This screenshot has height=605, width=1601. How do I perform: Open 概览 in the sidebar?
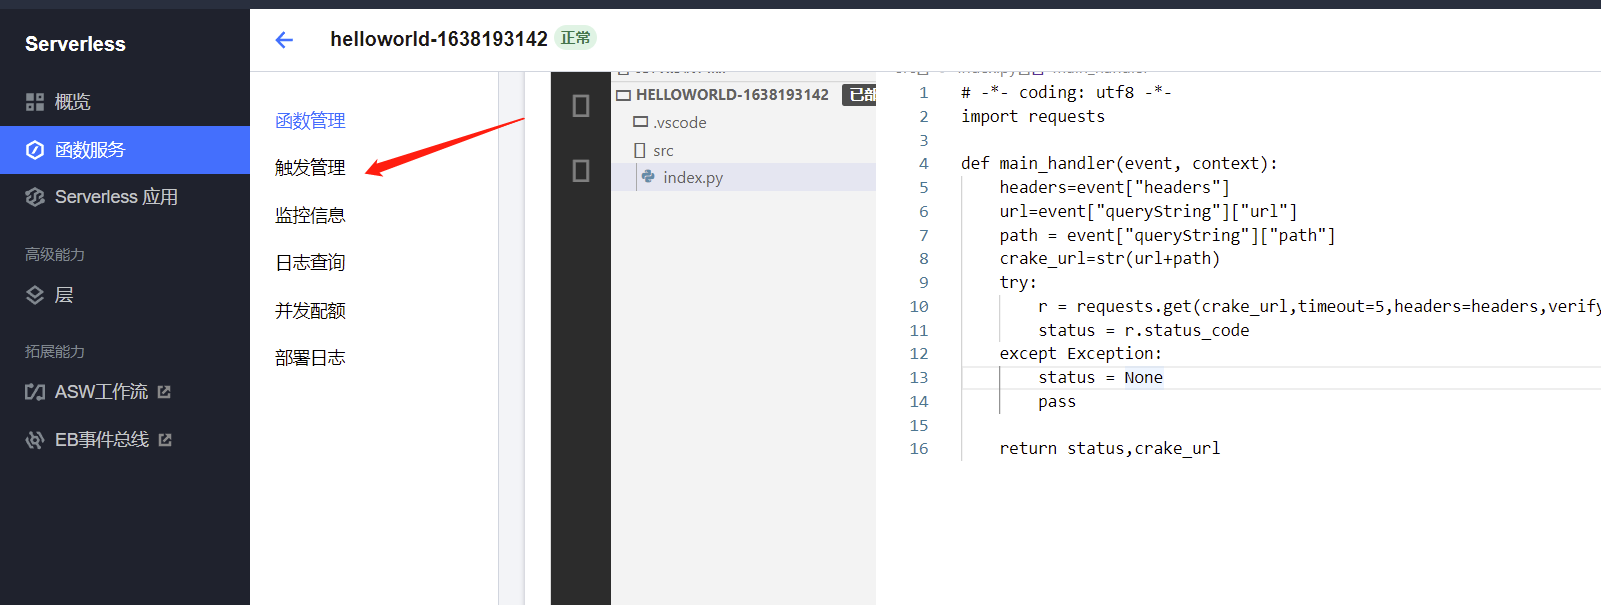[72, 102]
